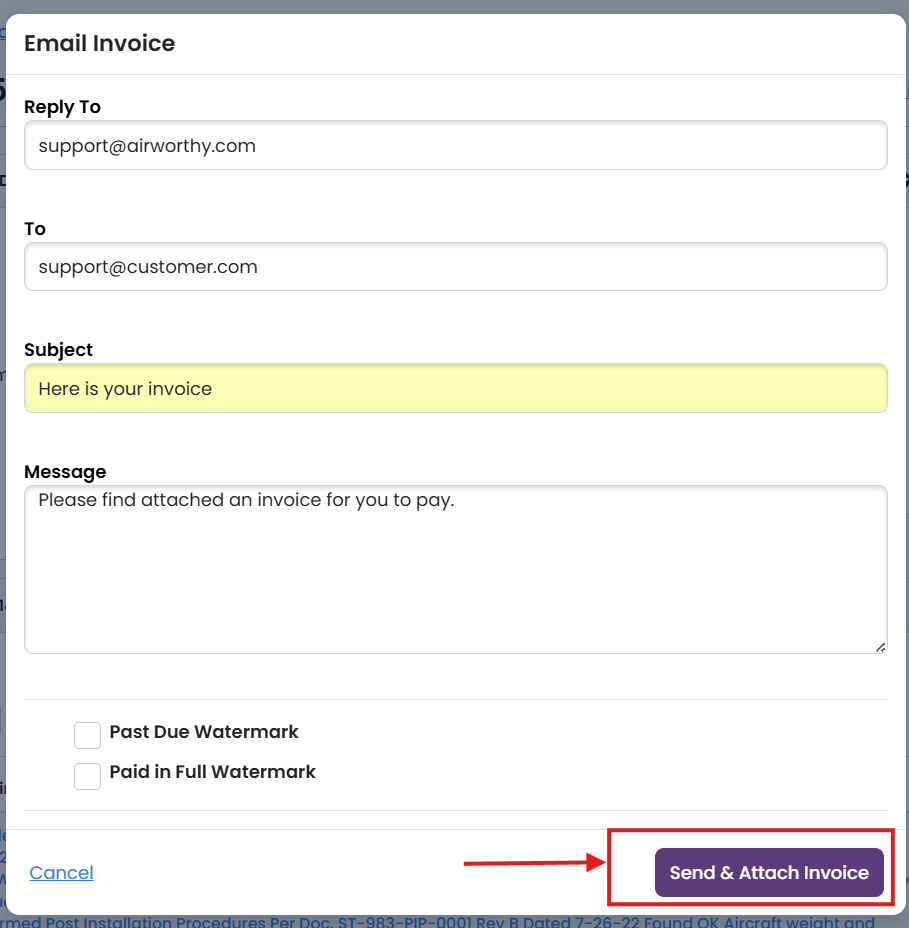
Task: Focus the highlighted Subject field
Action: [x=455, y=388]
